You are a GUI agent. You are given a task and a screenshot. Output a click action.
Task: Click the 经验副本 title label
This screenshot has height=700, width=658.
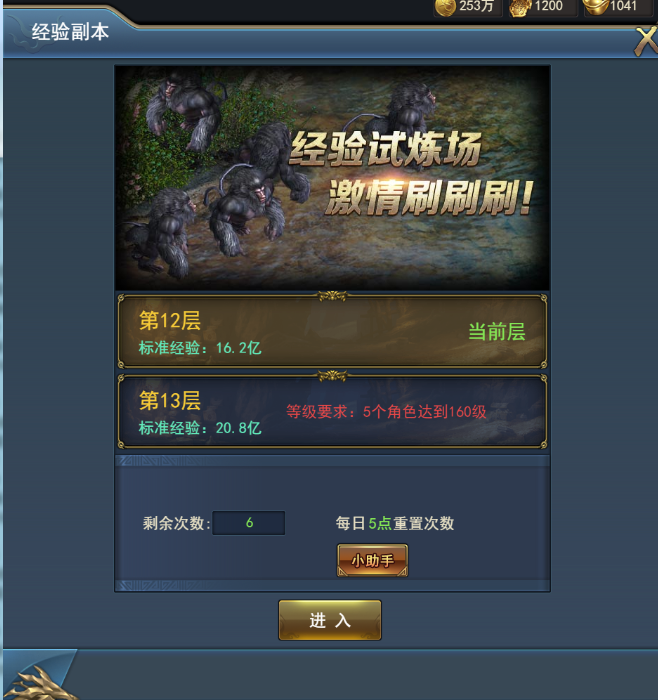70,32
